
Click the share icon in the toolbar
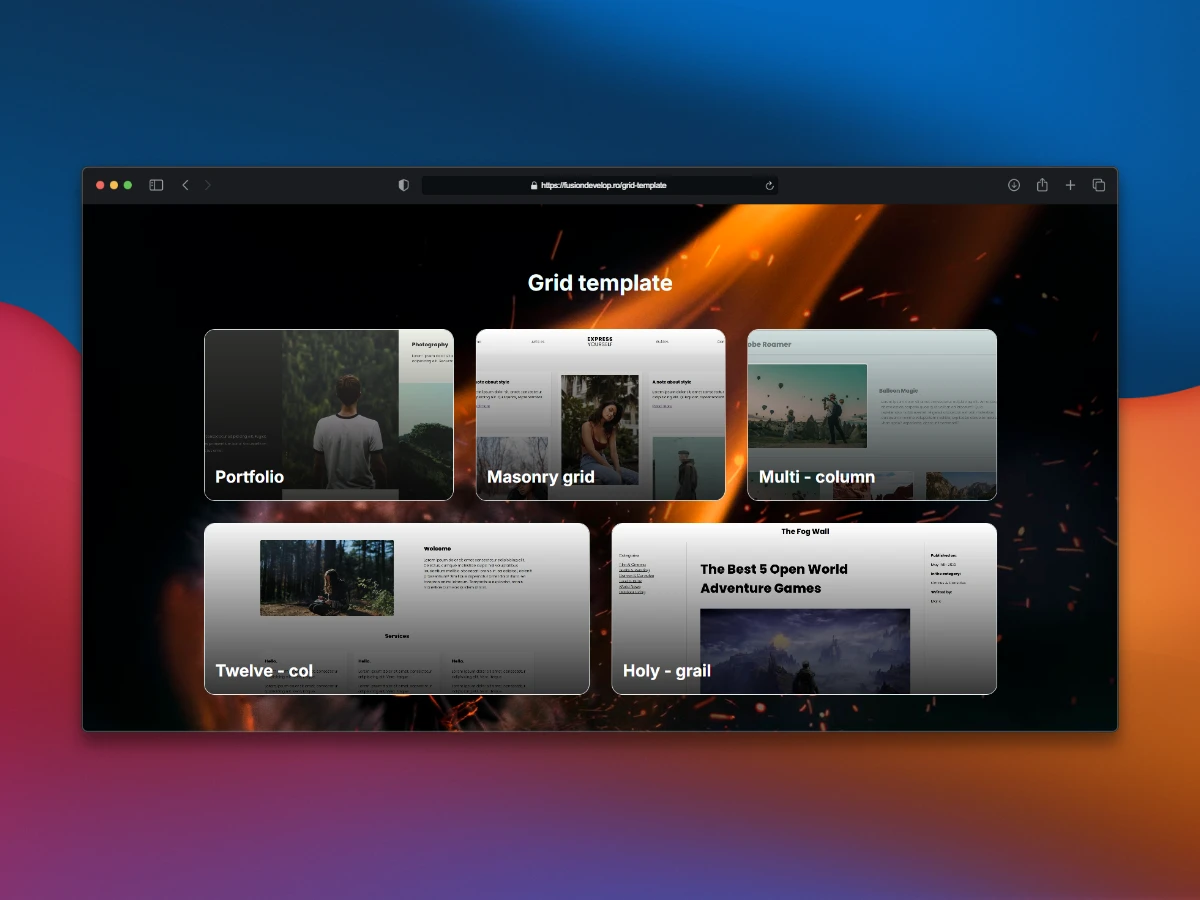pyautogui.click(x=1042, y=185)
